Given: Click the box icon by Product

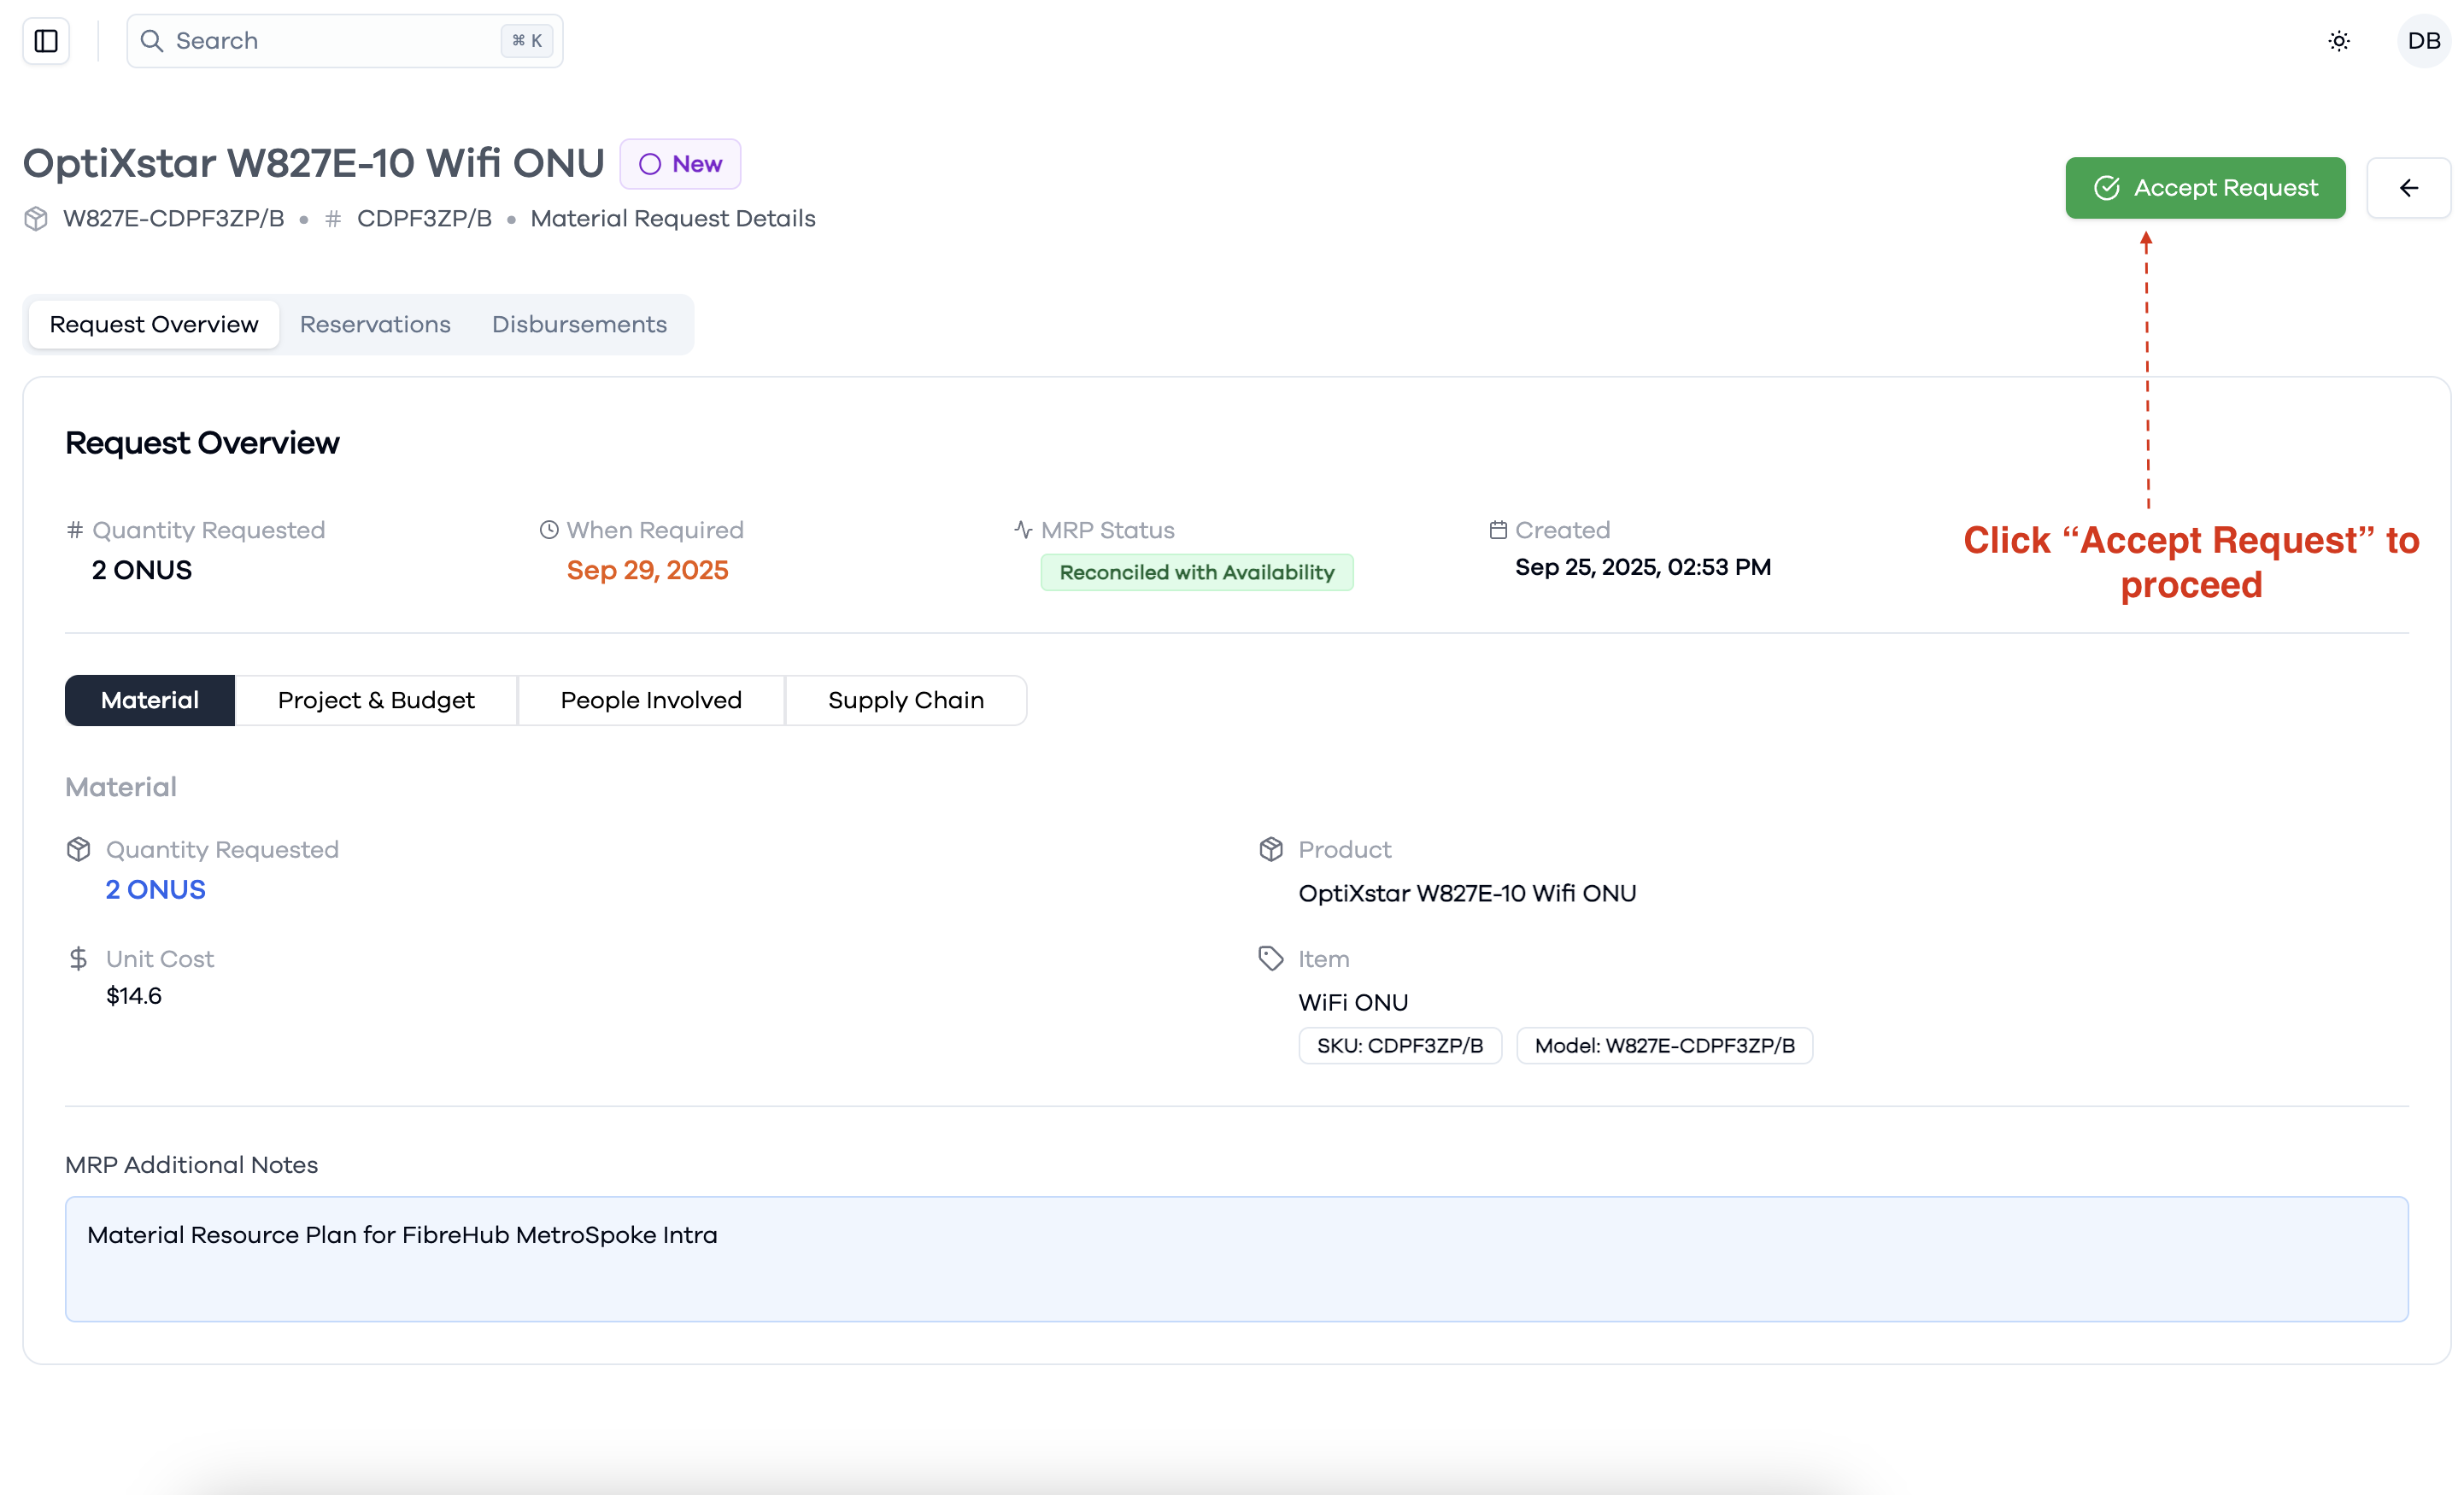Looking at the screenshot, I should pyautogui.click(x=1271, y=849).
